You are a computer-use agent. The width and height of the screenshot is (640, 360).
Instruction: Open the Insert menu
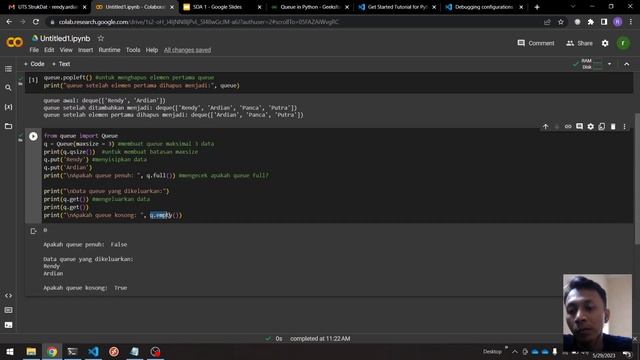pyautogui.click(x=85, y=50)
